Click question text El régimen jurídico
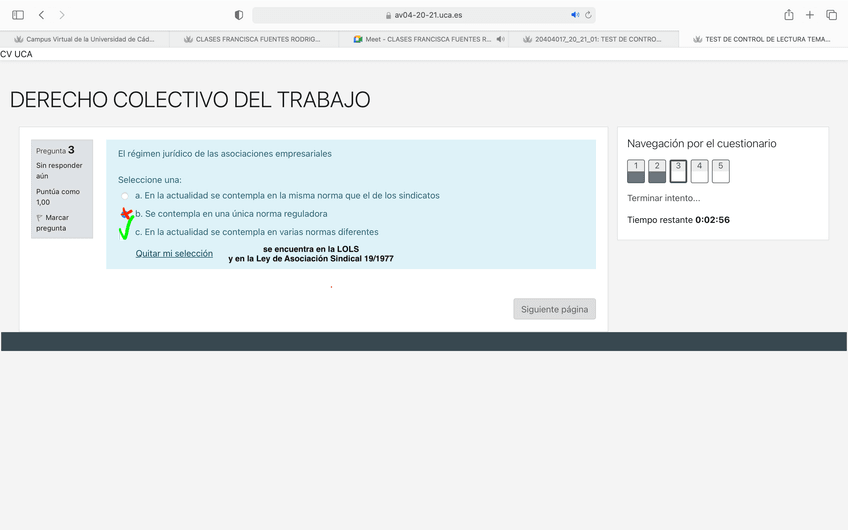The image size is (848, 530). pyautogui.click(x=224, y=154)
